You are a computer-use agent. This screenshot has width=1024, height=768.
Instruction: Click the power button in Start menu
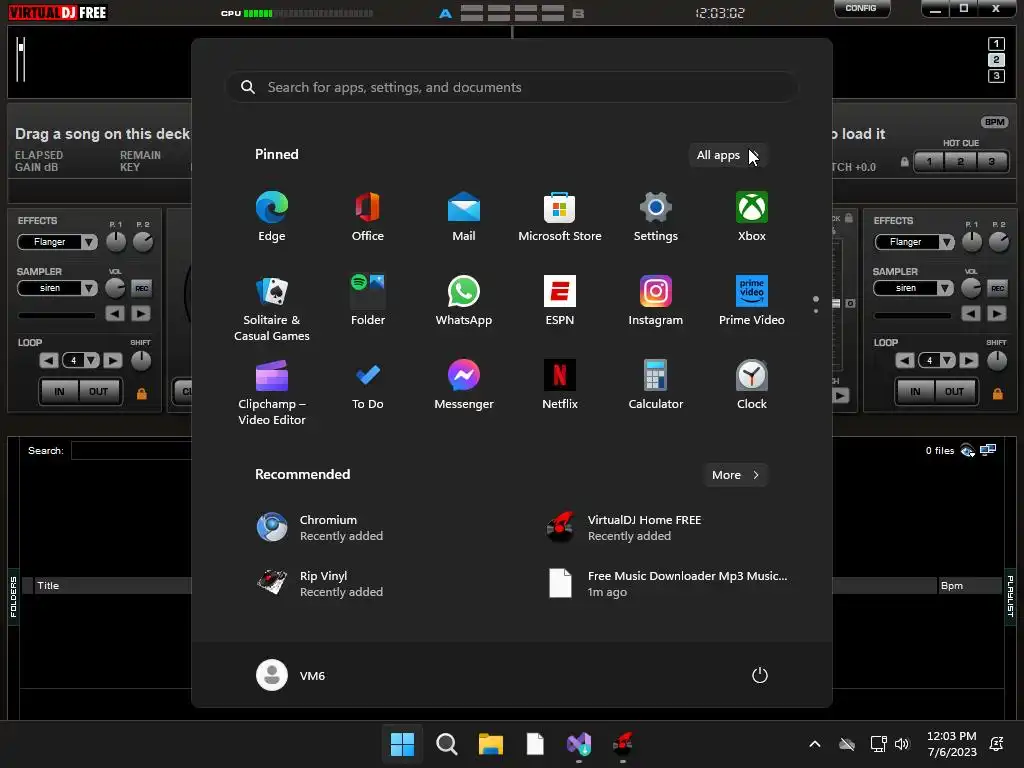(x=760, y=675)
